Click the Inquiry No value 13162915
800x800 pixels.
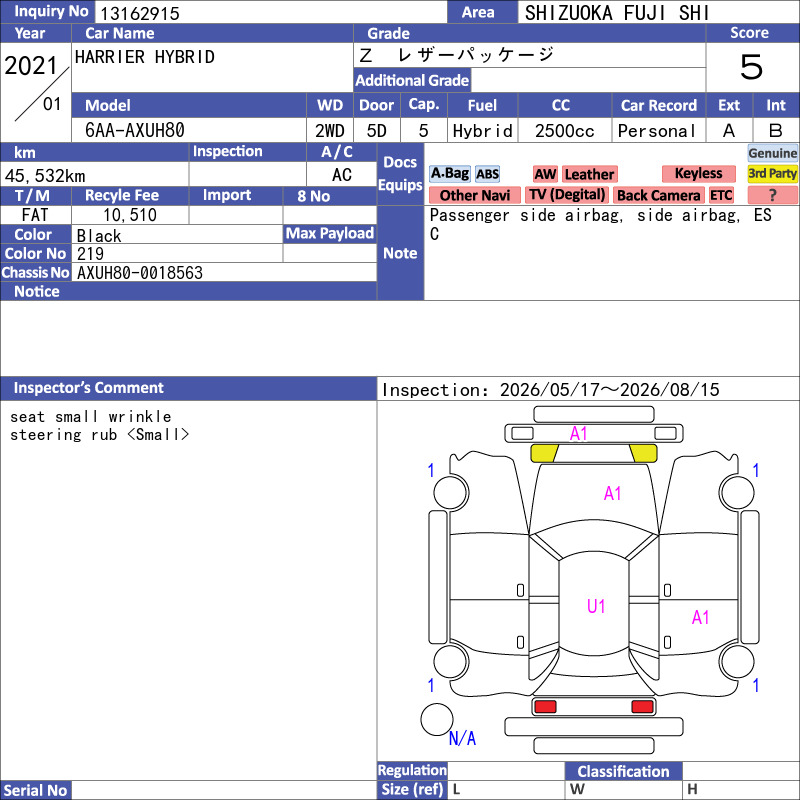pyautogui.click(x=140, y=13)
